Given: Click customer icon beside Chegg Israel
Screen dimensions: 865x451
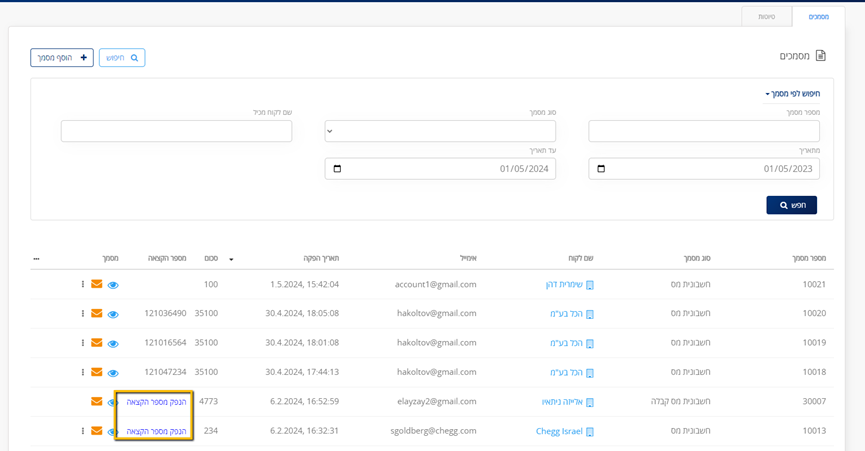Looking at the screenshot, I should tap(590, 432).
